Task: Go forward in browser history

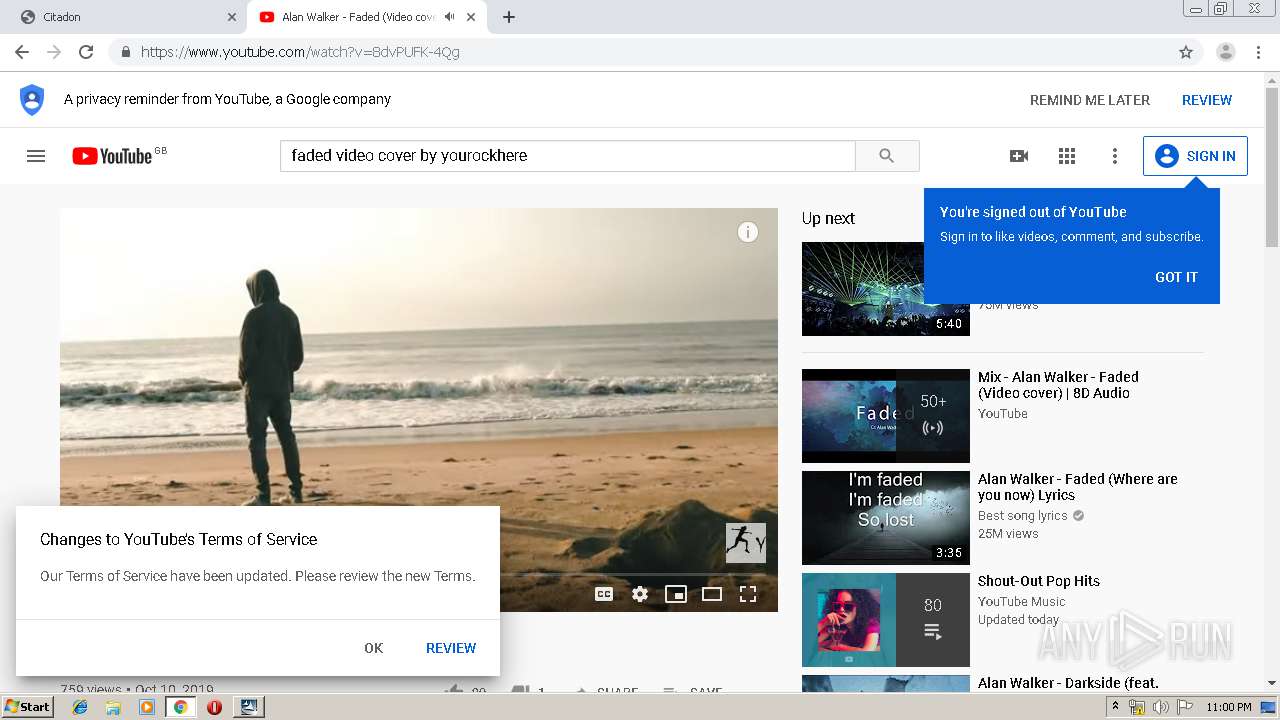Action: pos(54,52)
